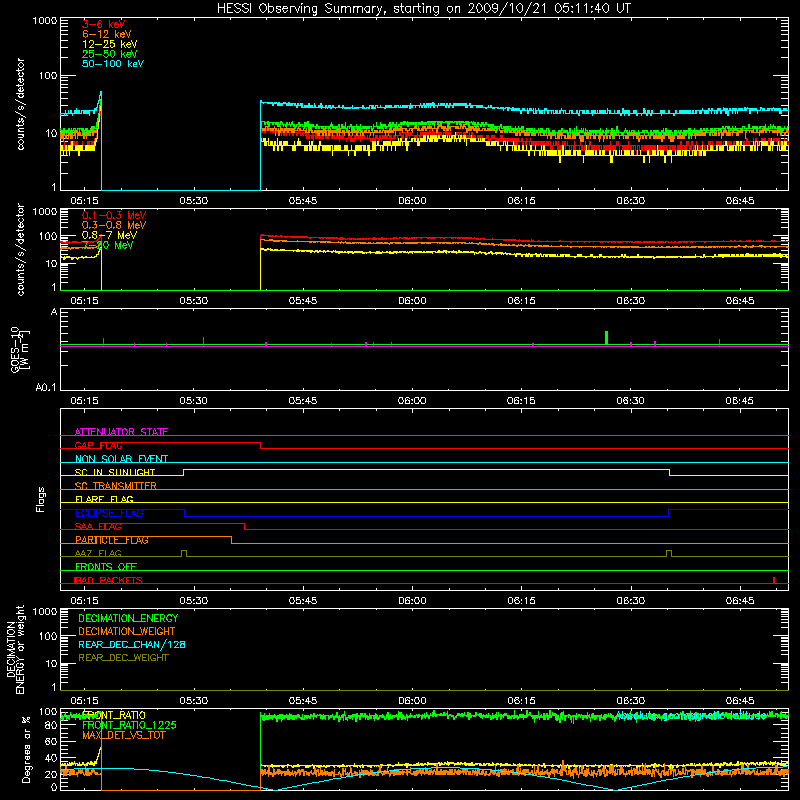Select the A0.1 tick label on GOES axis
Screen dimensions: 800x800
pos(46,388)
